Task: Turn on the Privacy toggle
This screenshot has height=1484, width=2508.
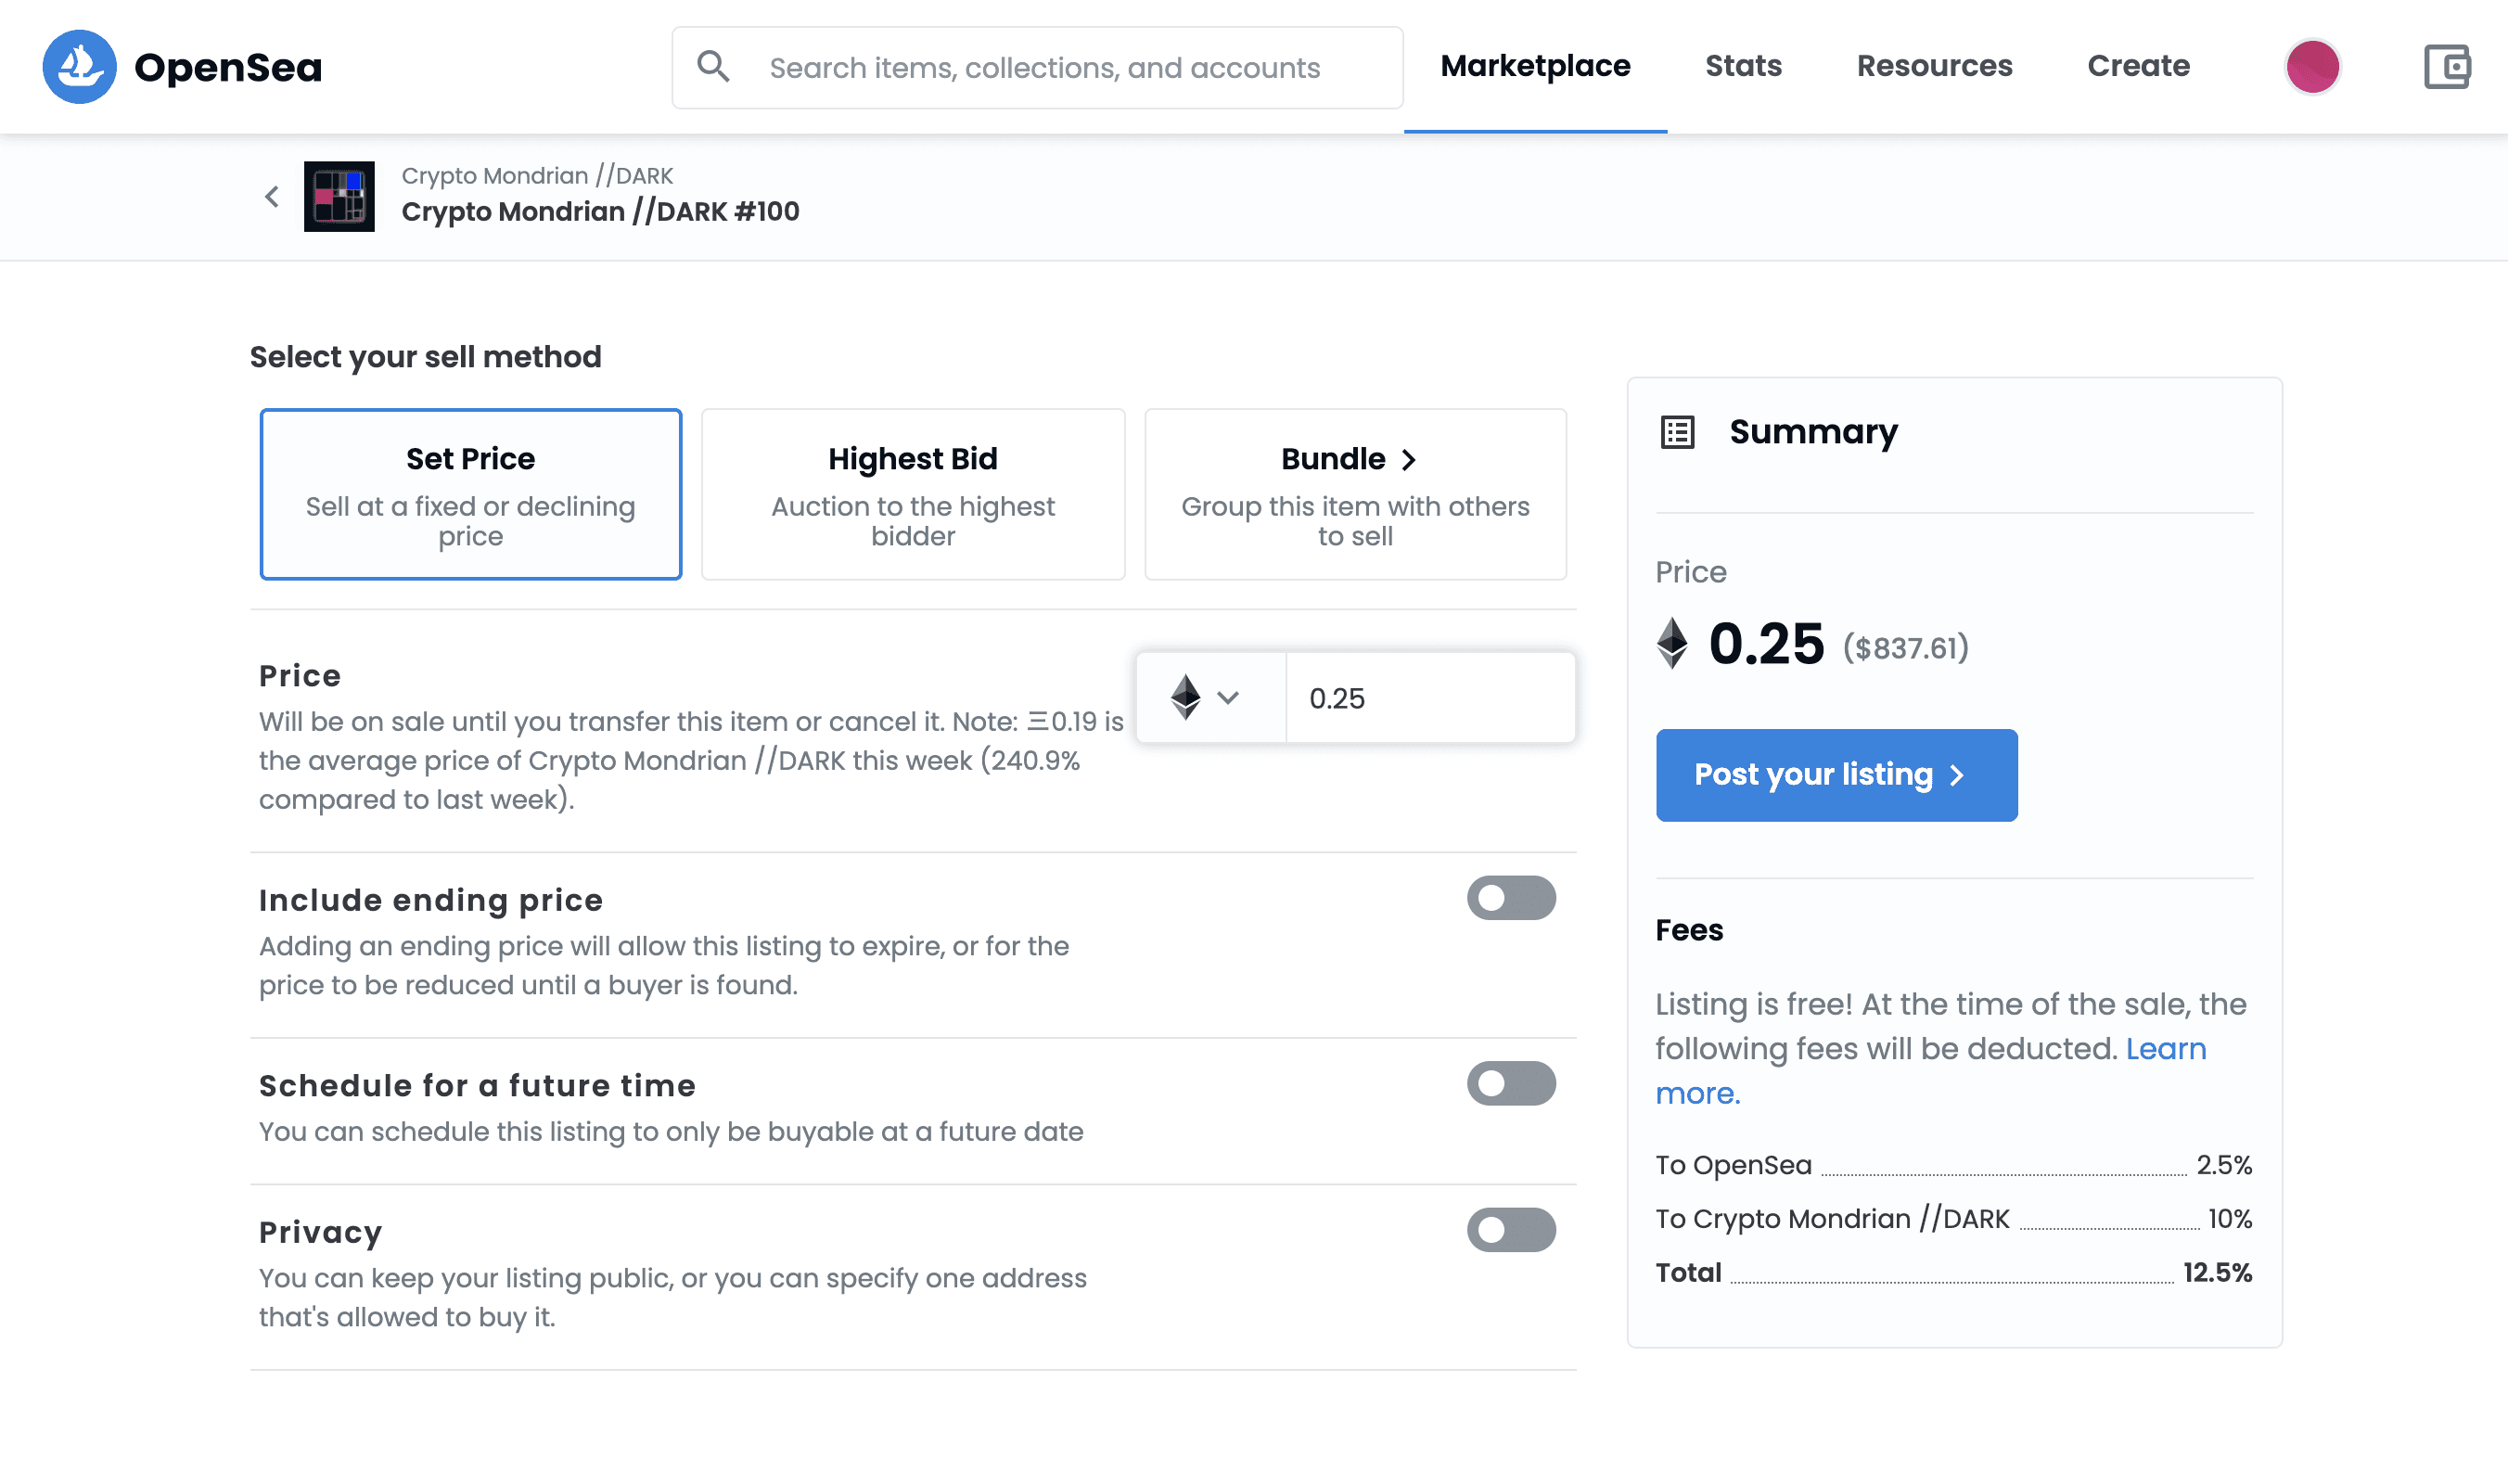Action: (1512, 1229)
